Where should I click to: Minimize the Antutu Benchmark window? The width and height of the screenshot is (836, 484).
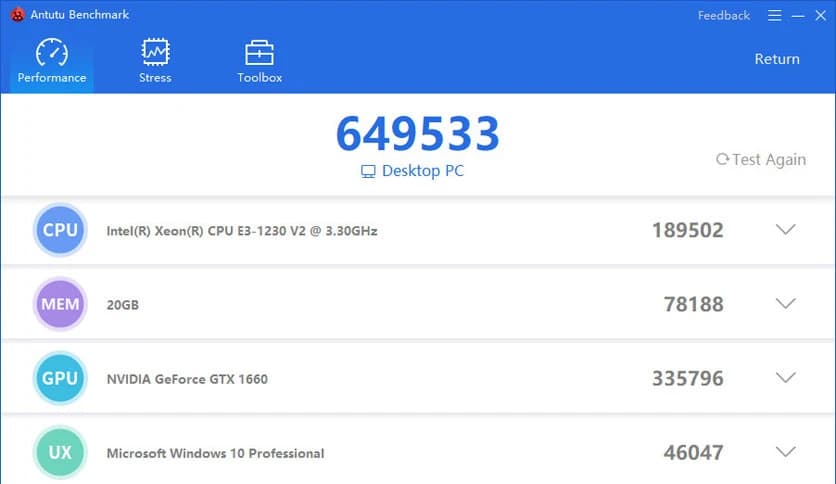click(798, 16)
